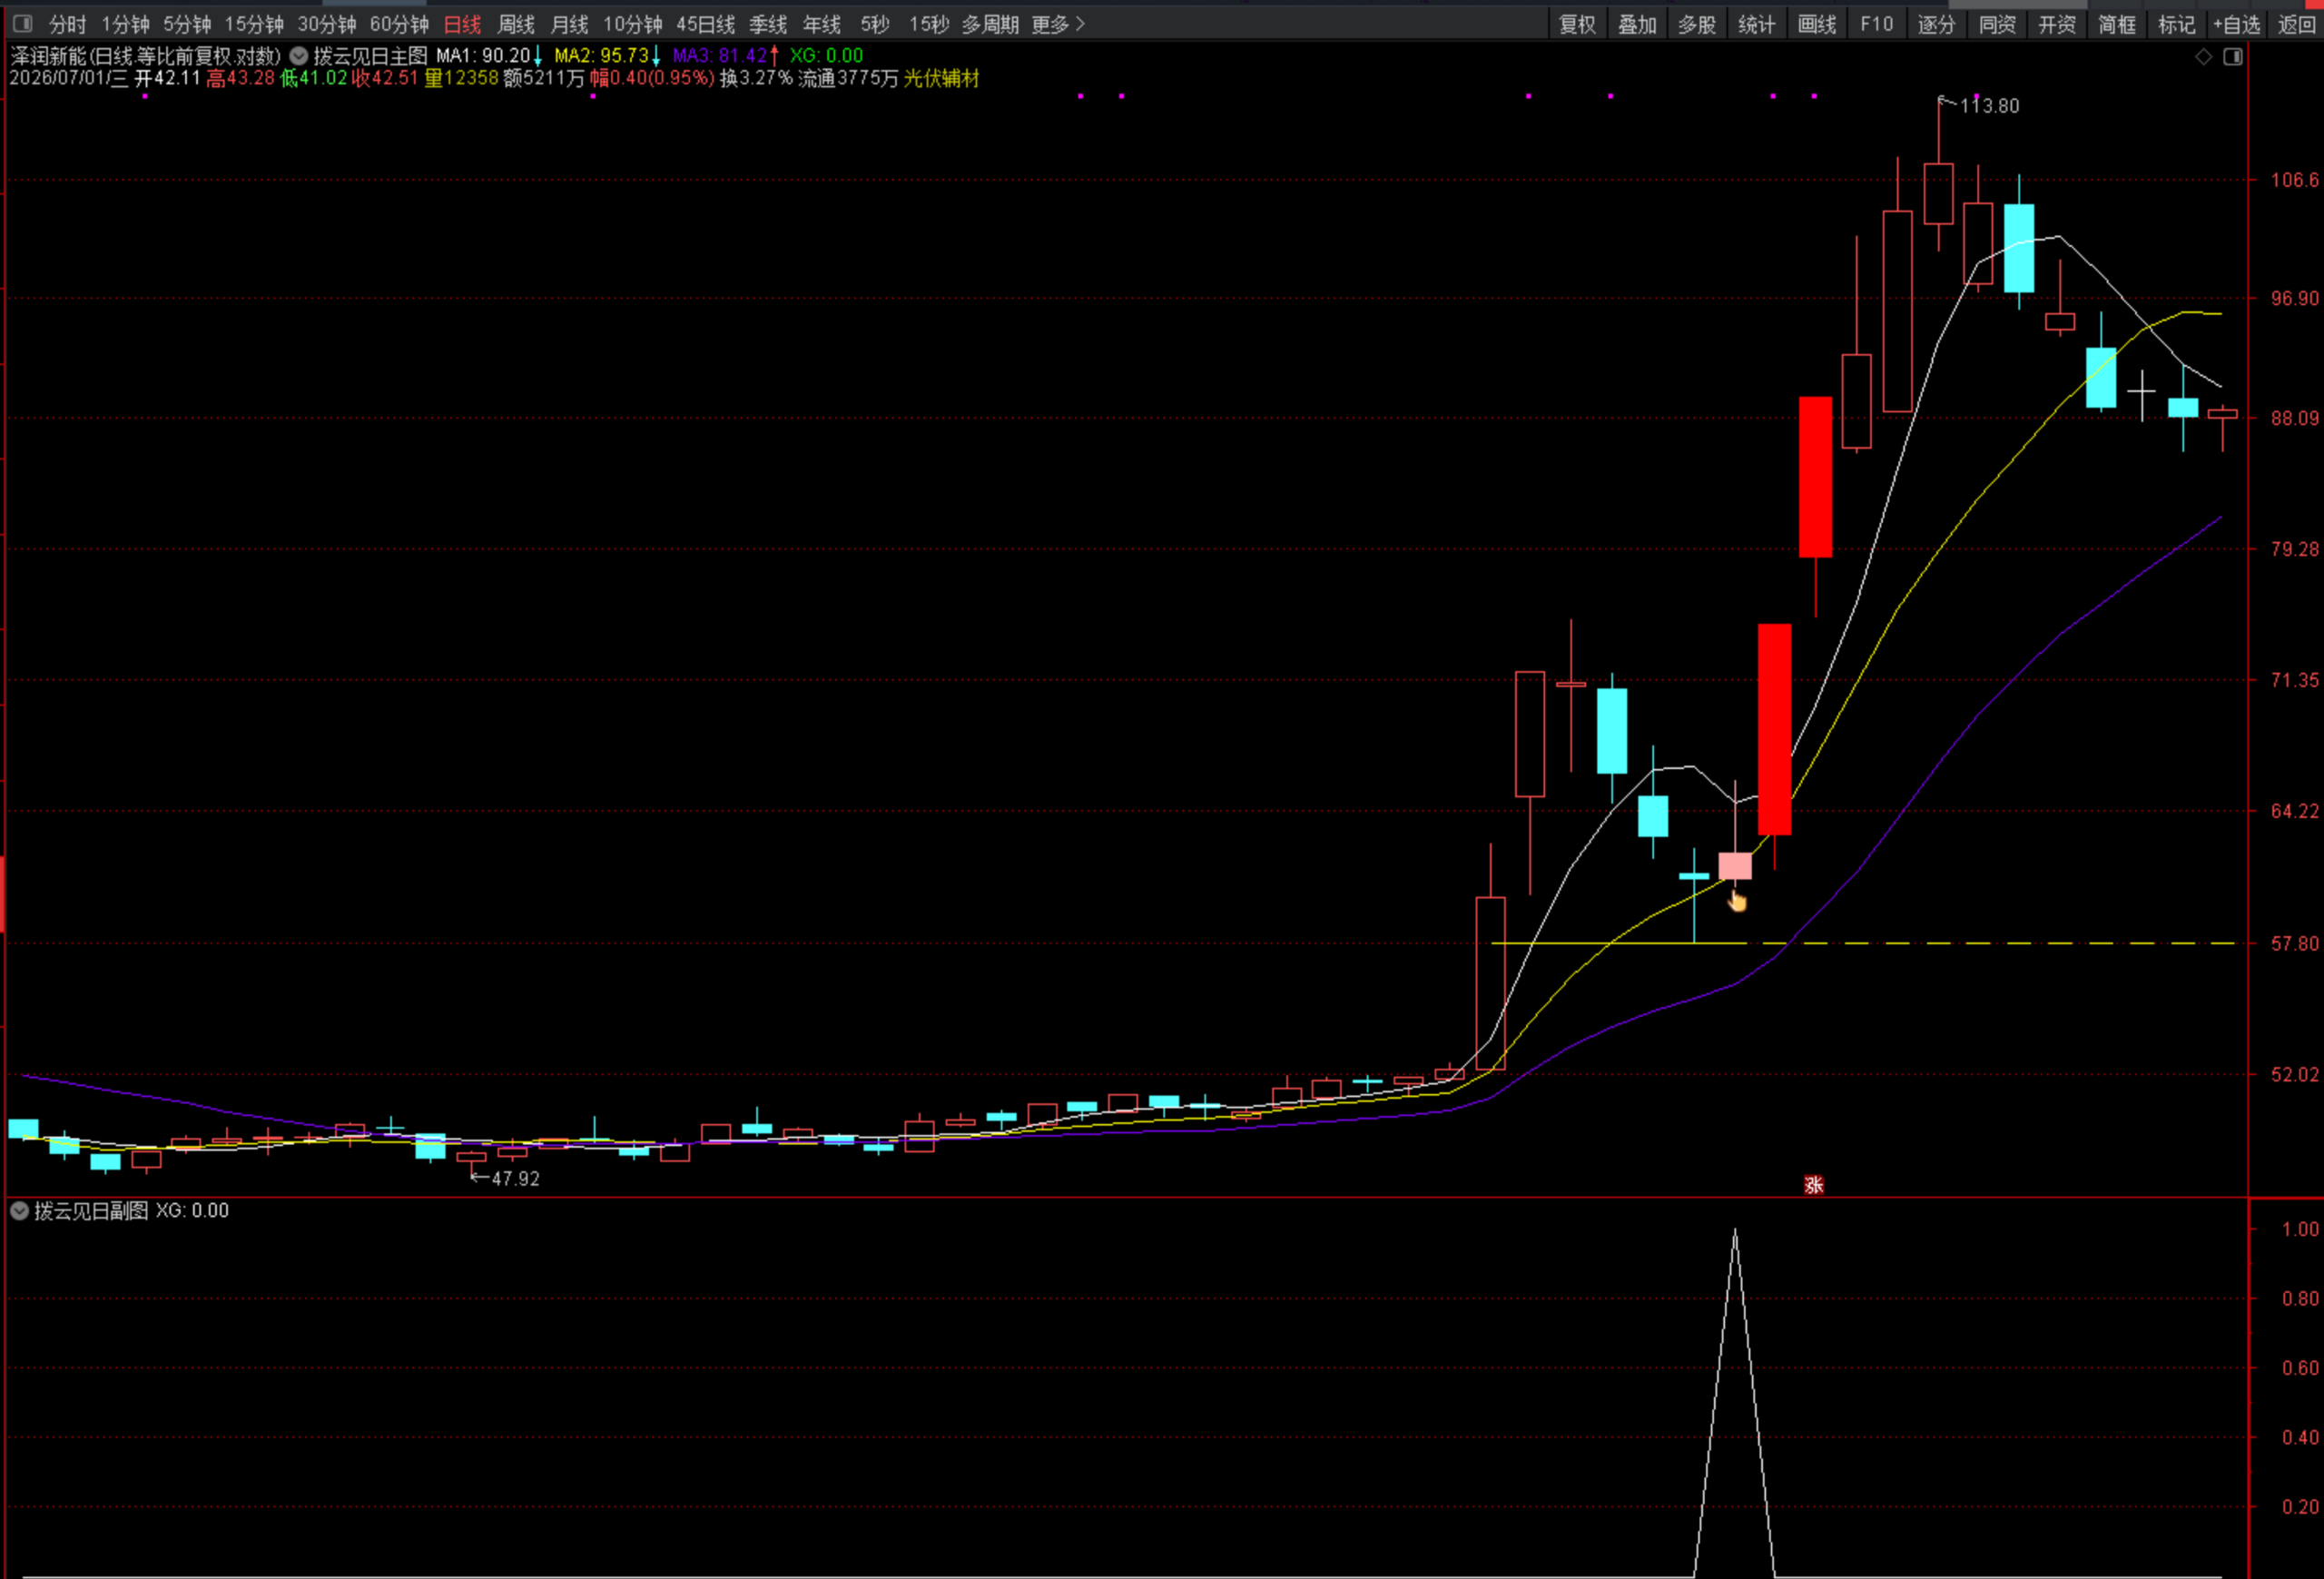
Task: Open the 拨云见日主图 indicator menu circle
Action: point(298,56)
